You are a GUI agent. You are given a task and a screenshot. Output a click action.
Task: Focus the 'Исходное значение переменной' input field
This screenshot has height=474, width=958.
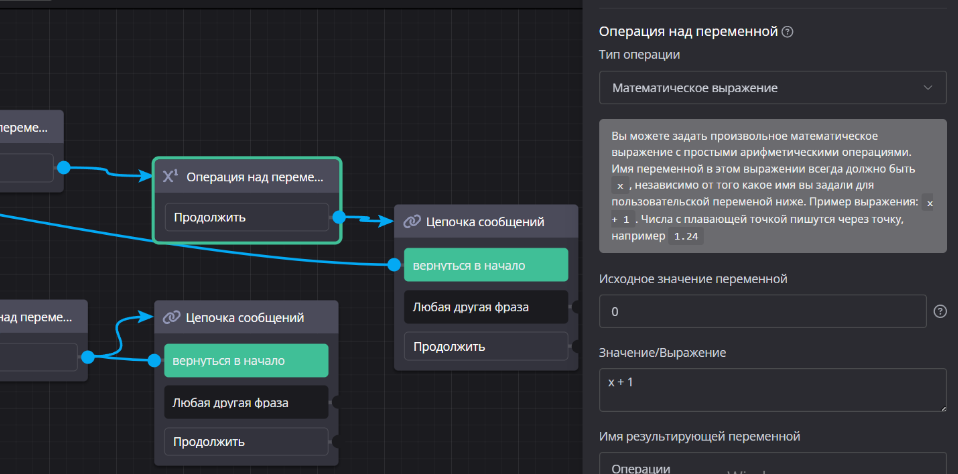pyautogui.click(x=762, y=311)
